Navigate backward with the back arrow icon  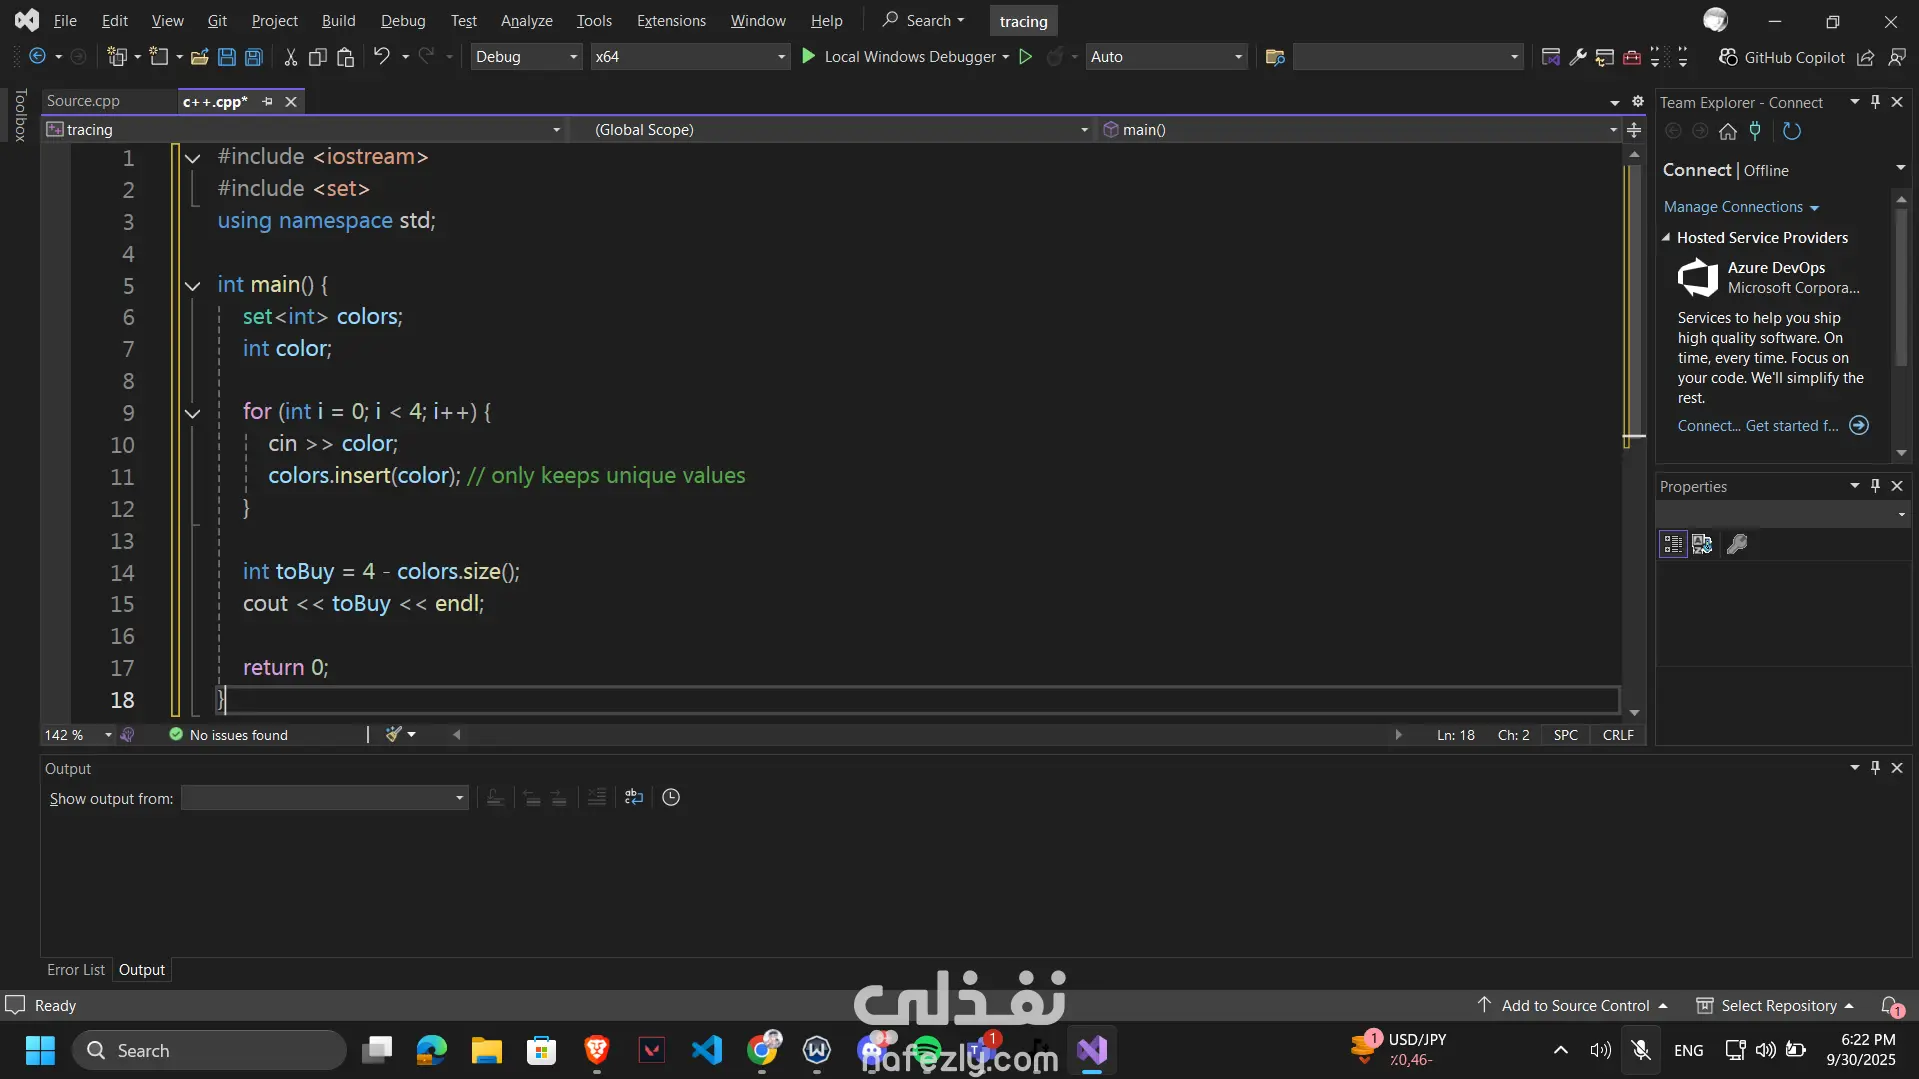pyautogui.click(x=37, y=57)
